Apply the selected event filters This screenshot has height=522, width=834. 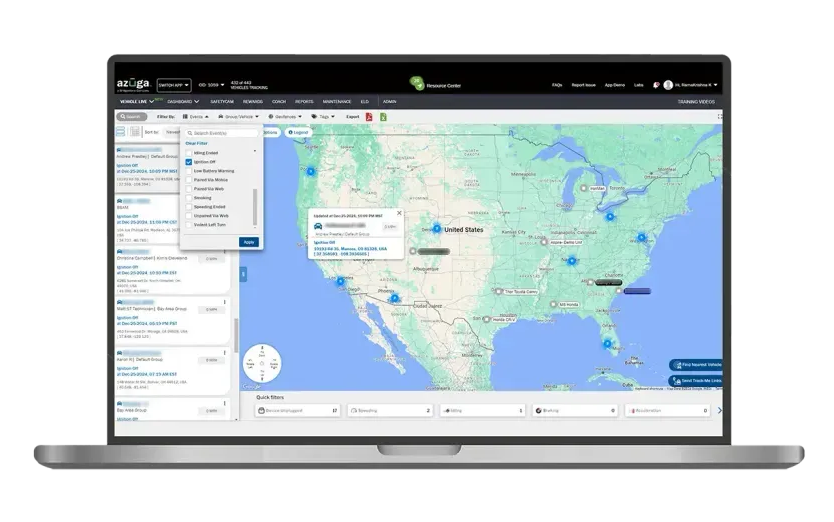(x=248, y=242)
